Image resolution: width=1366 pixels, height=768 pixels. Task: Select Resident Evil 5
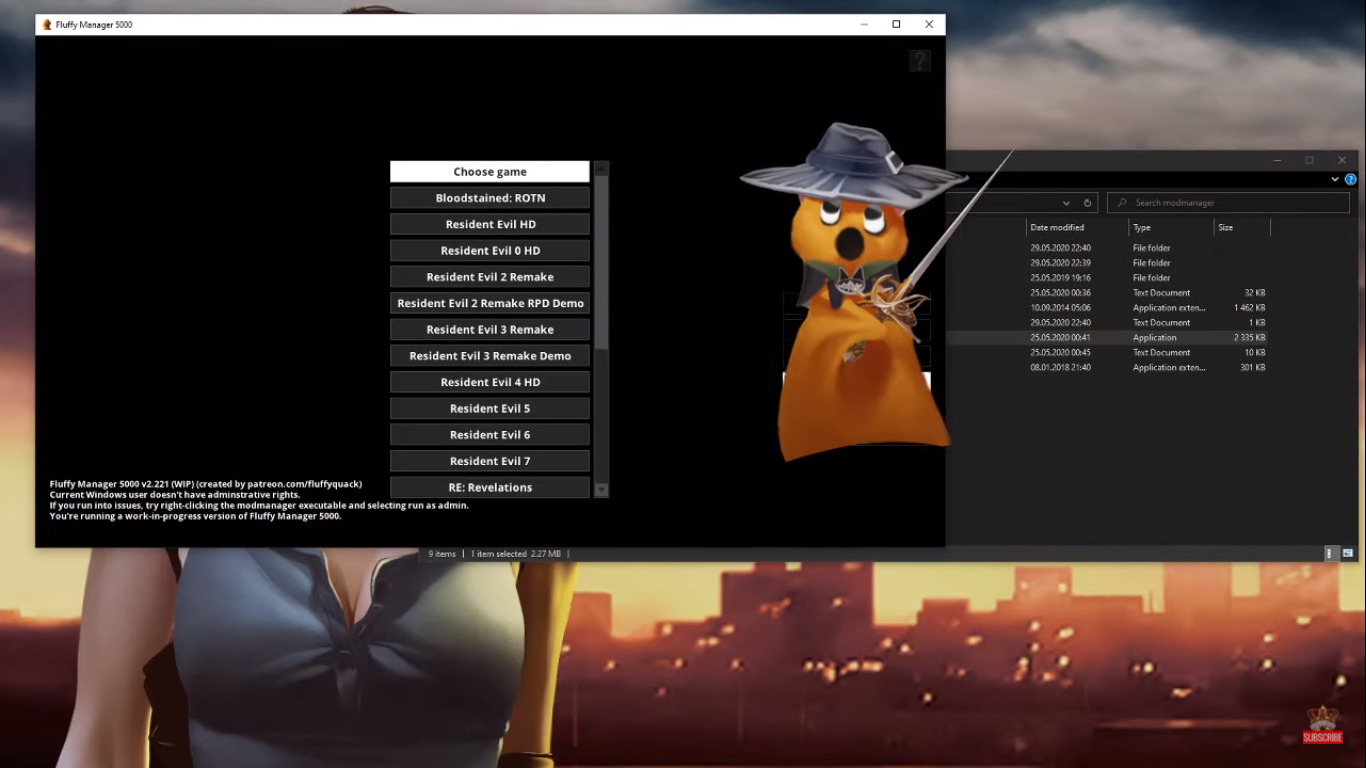pyautogui.click(x=490, y=408)
